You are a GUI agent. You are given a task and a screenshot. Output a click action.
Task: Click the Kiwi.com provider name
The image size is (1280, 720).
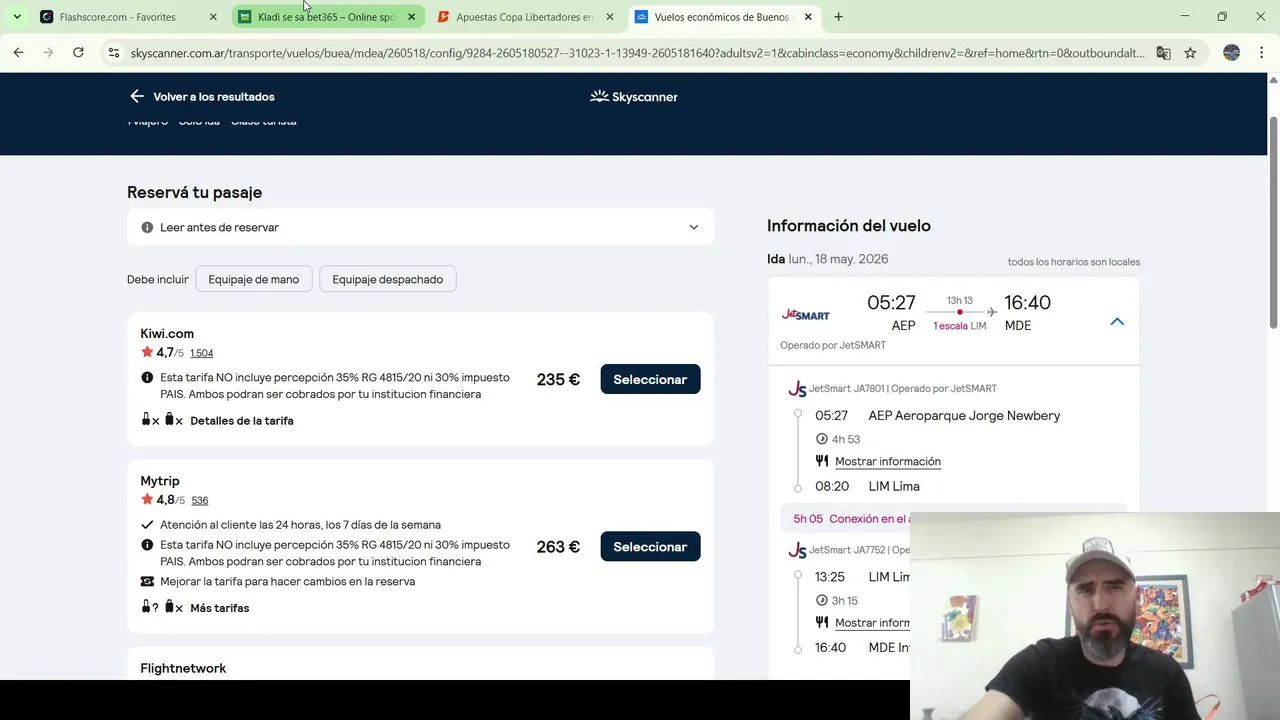(167, 333)
